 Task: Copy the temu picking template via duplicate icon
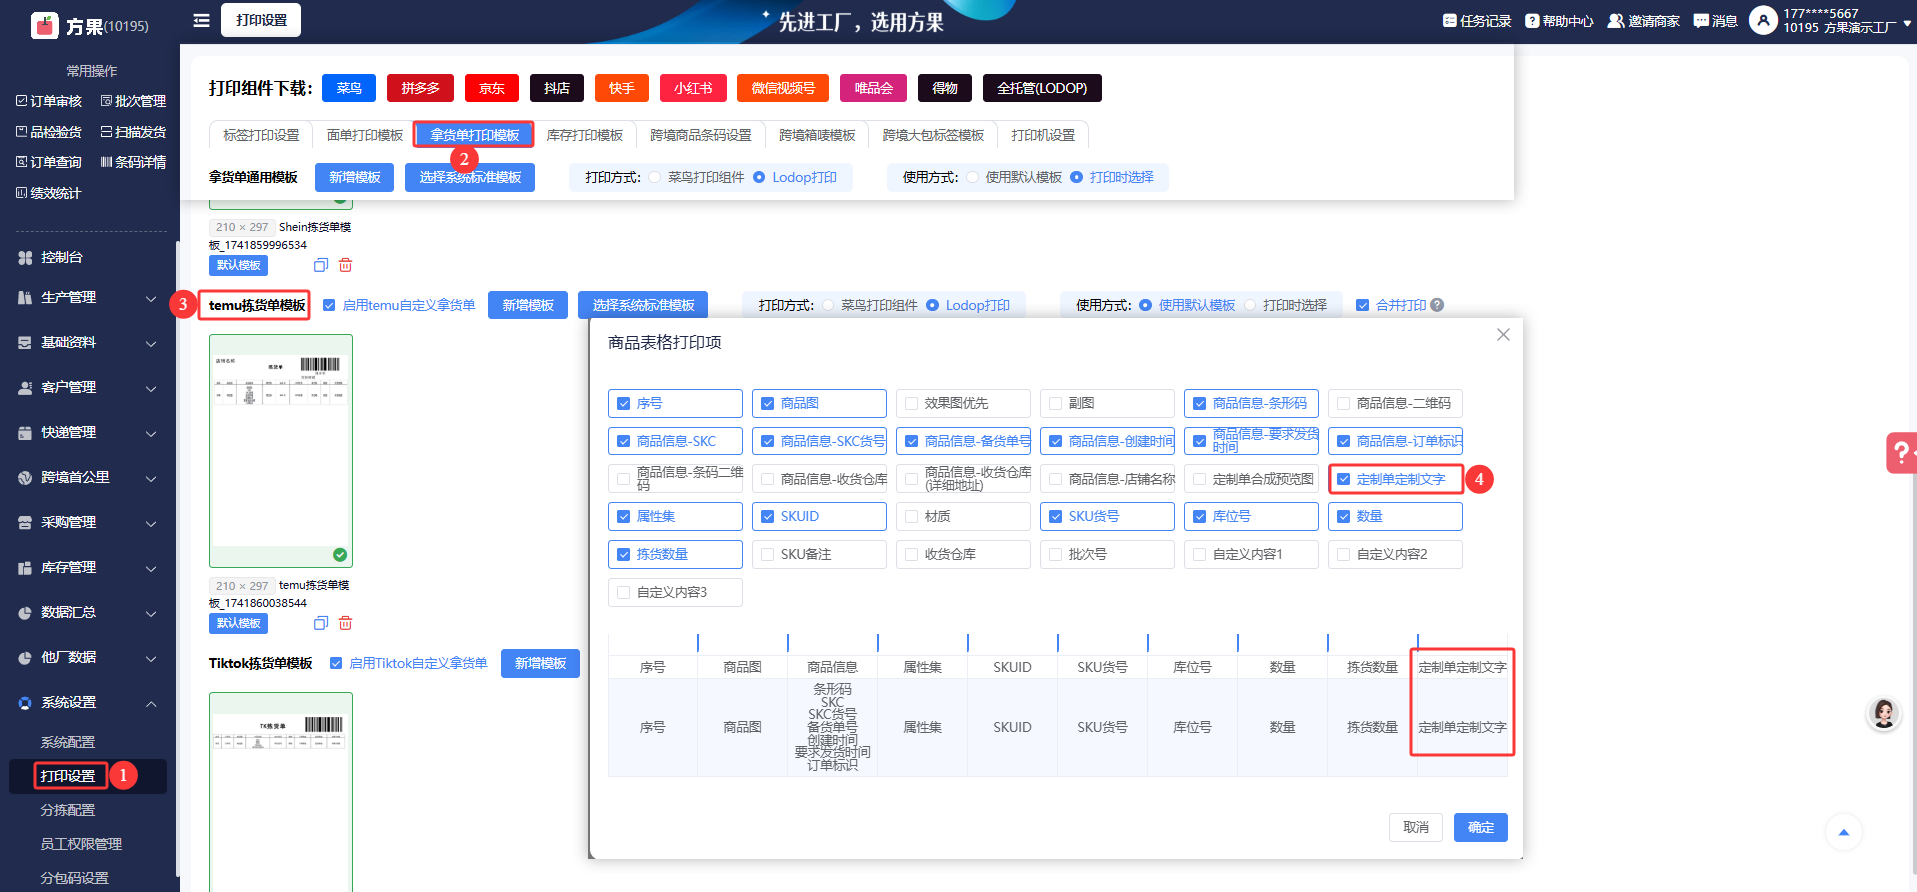tap(321, 623)
